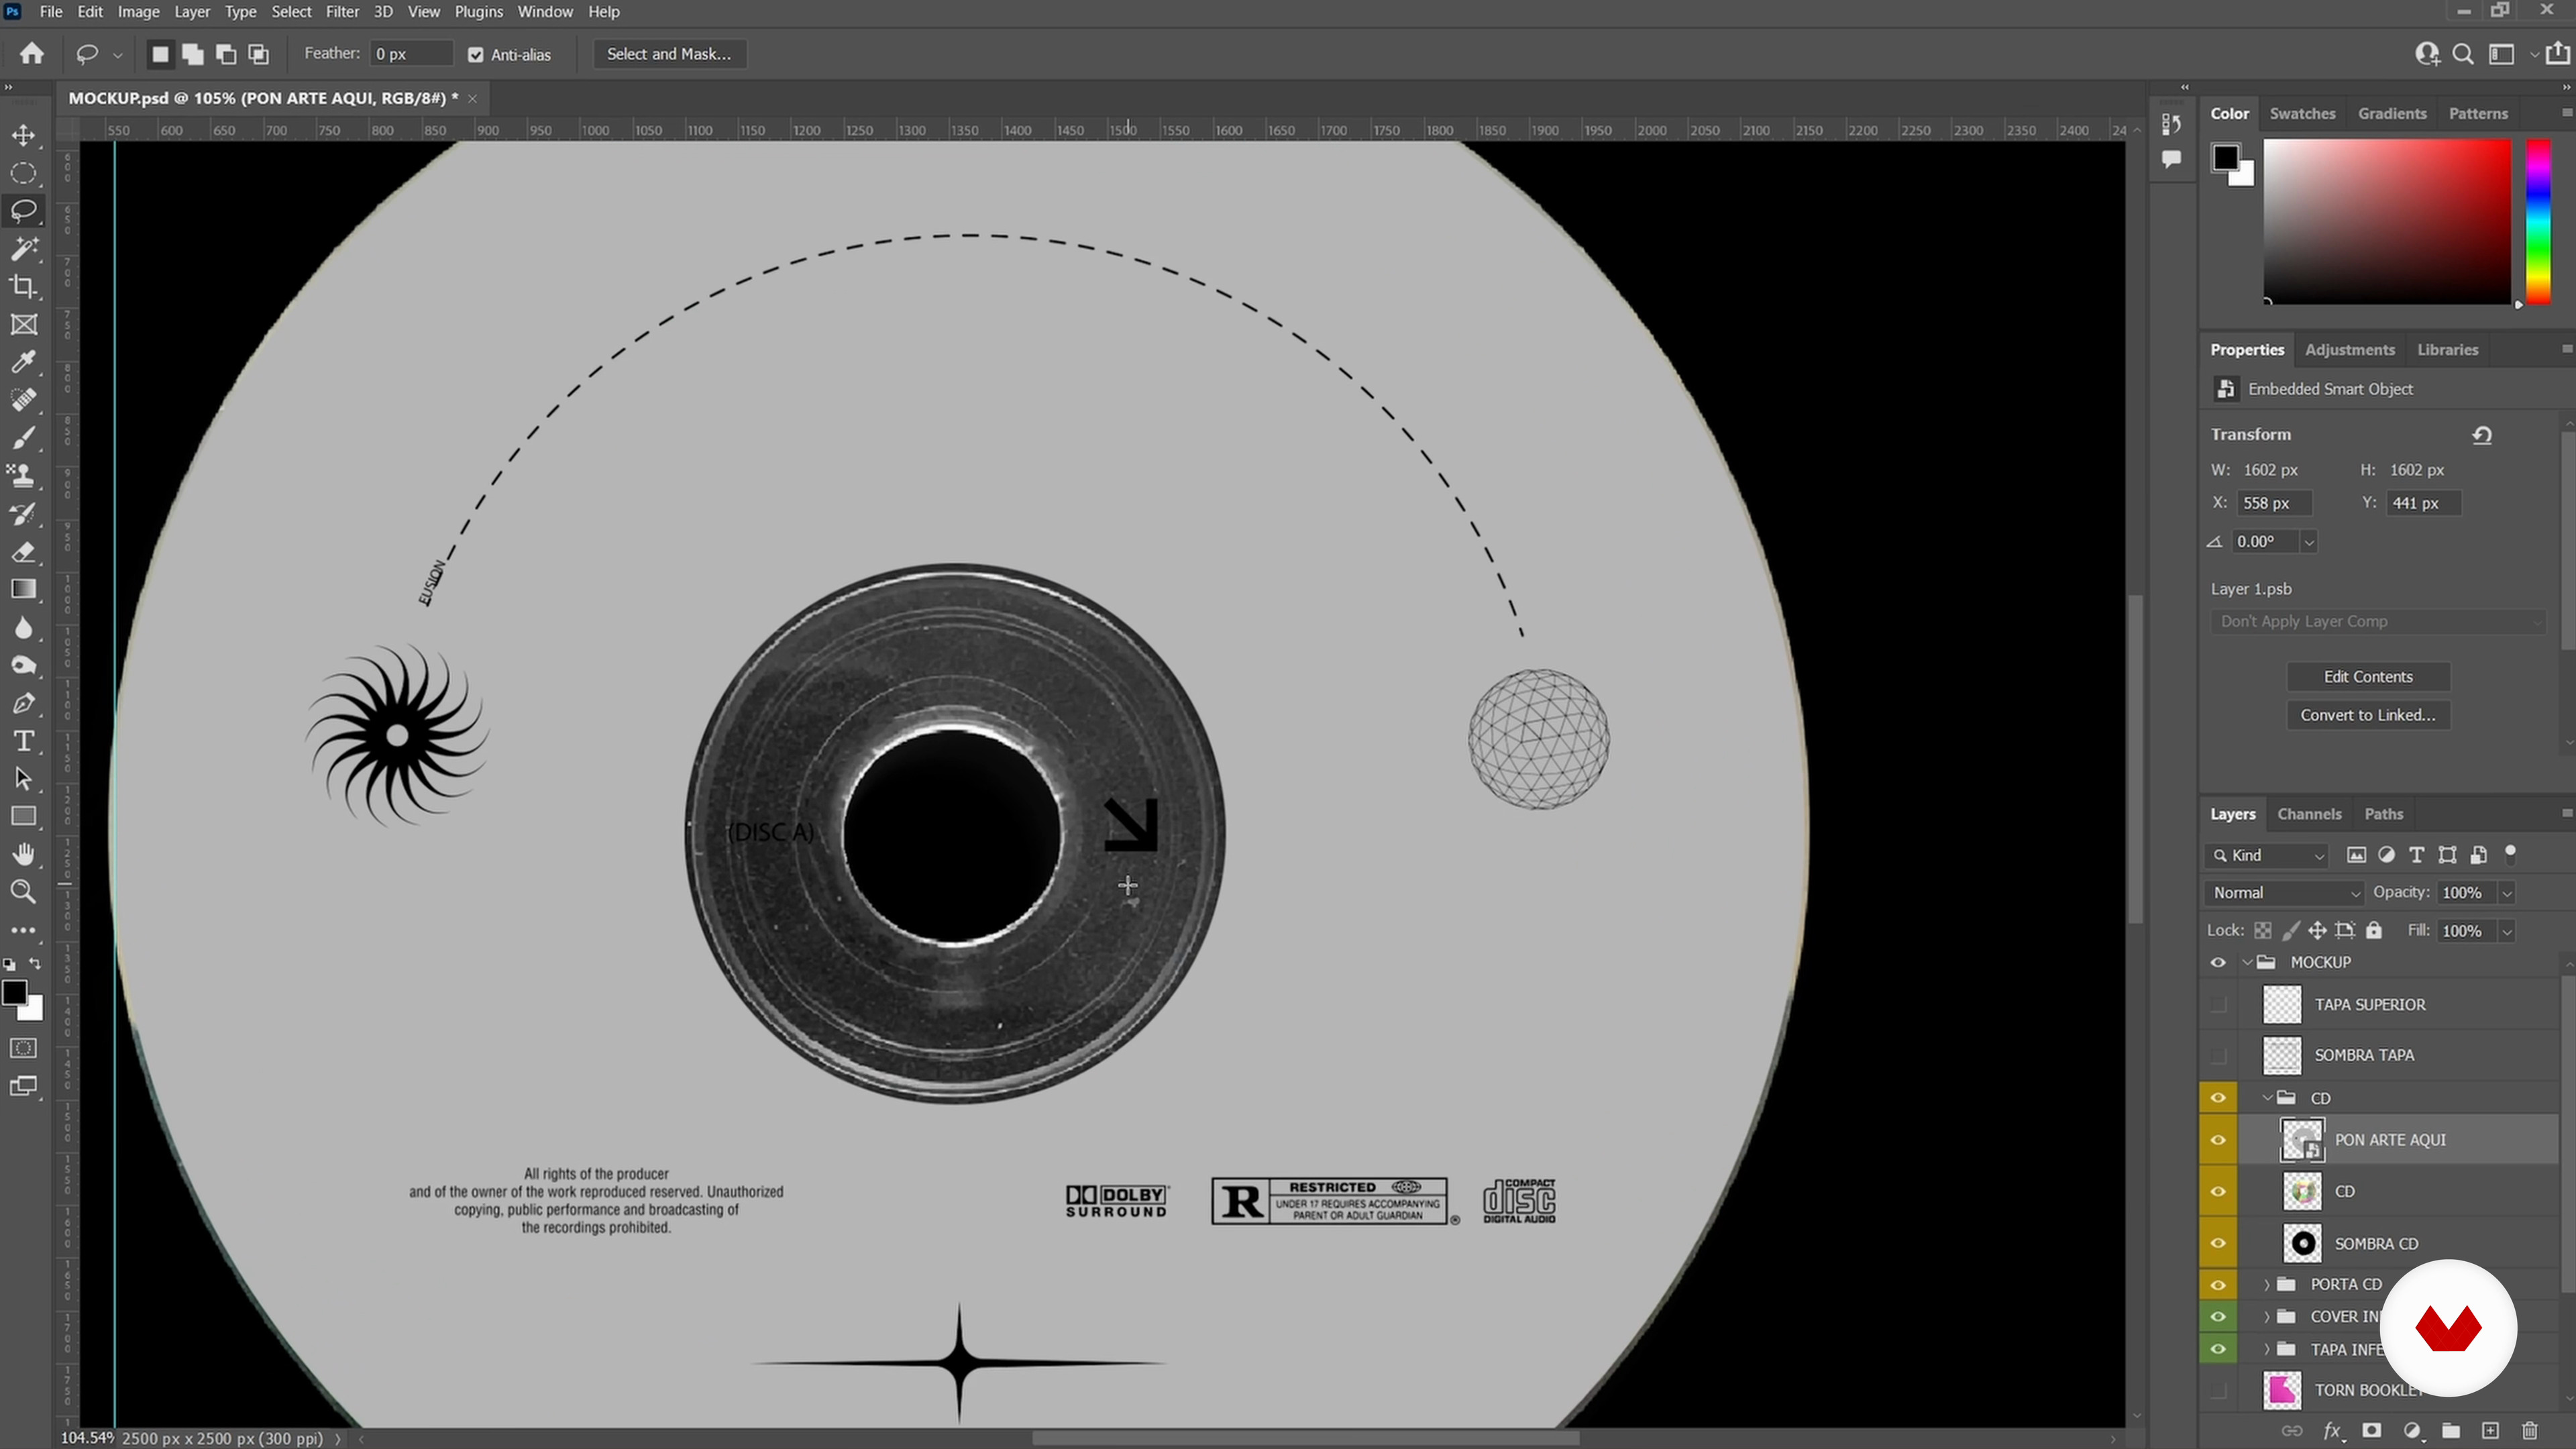
Task: Select the Lasso tool in toolbar
Action: 23,211
